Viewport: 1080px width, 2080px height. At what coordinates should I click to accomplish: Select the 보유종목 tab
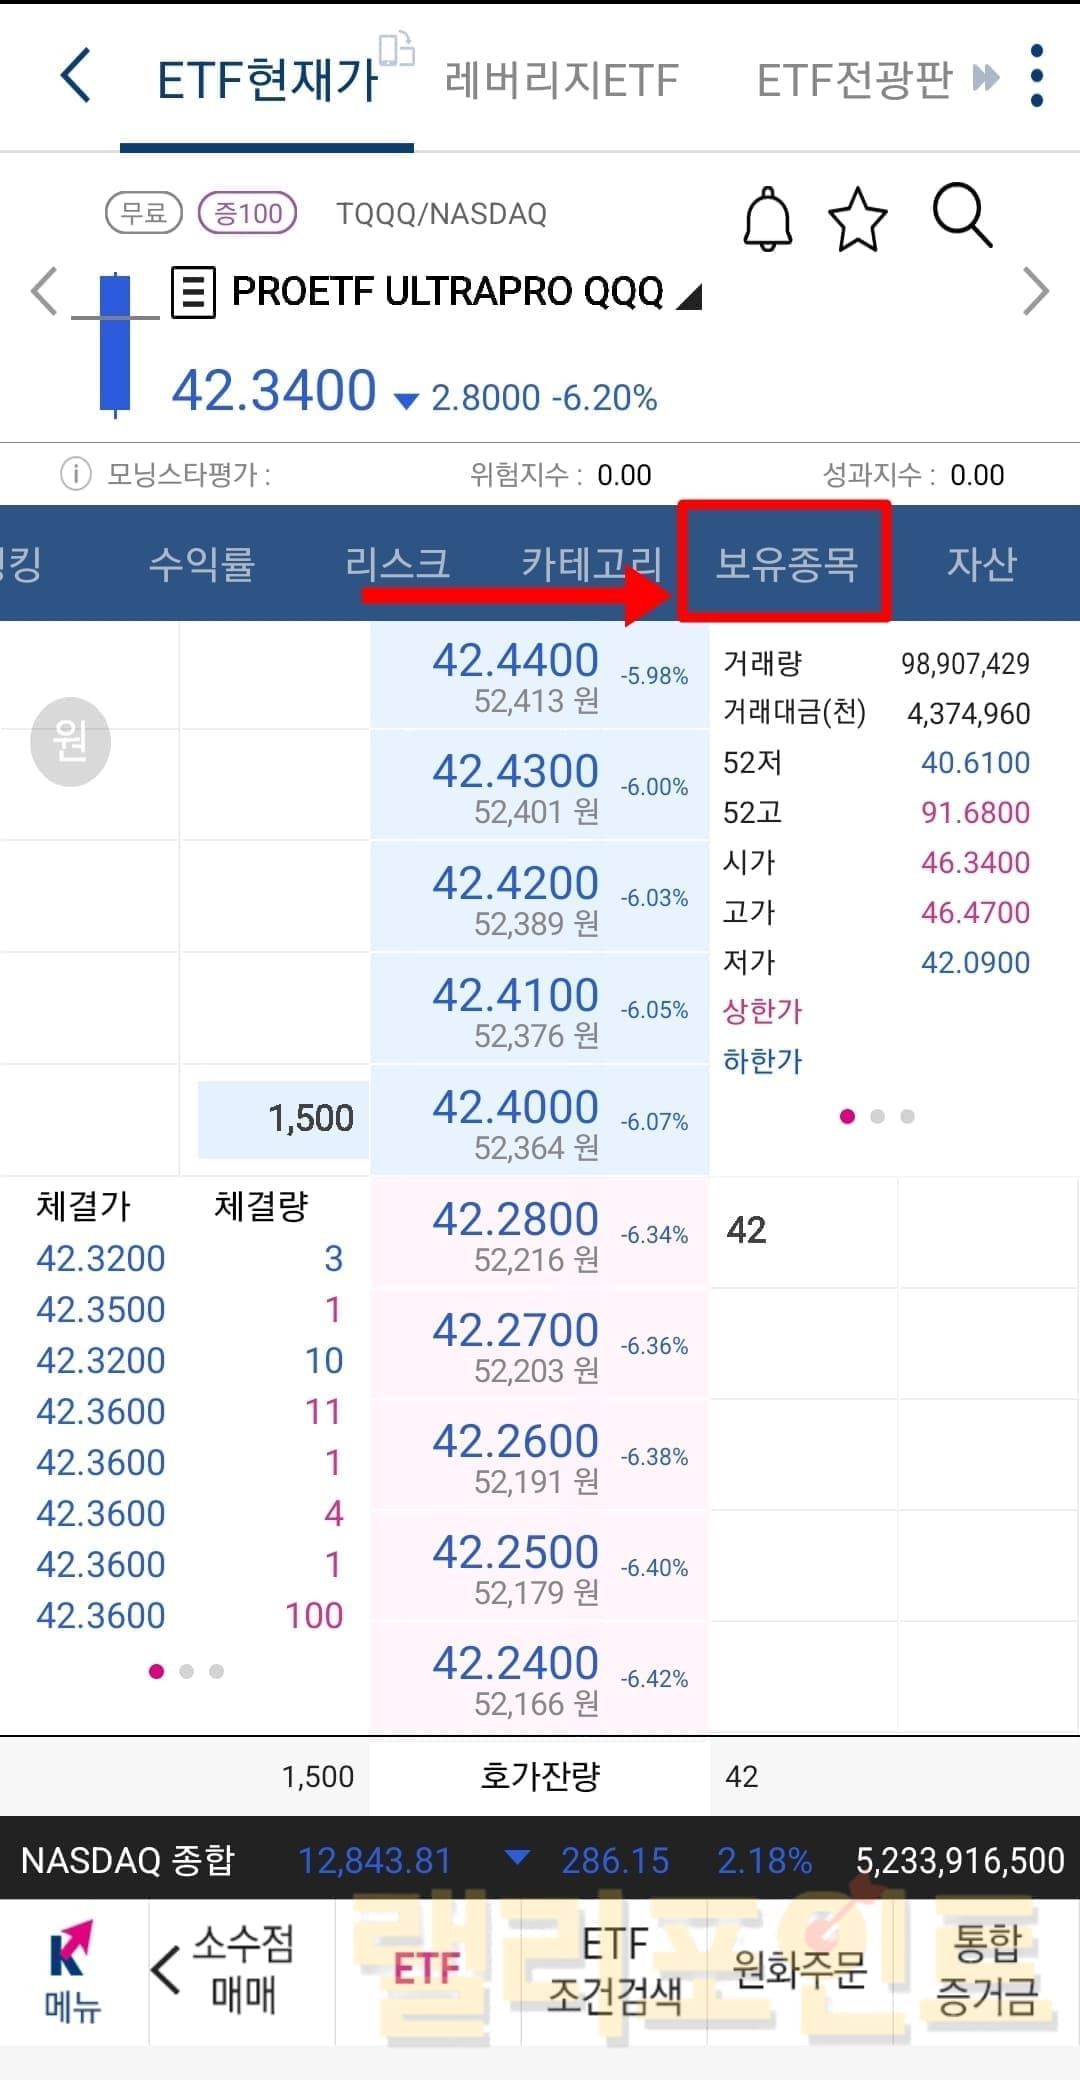point(786,563)
